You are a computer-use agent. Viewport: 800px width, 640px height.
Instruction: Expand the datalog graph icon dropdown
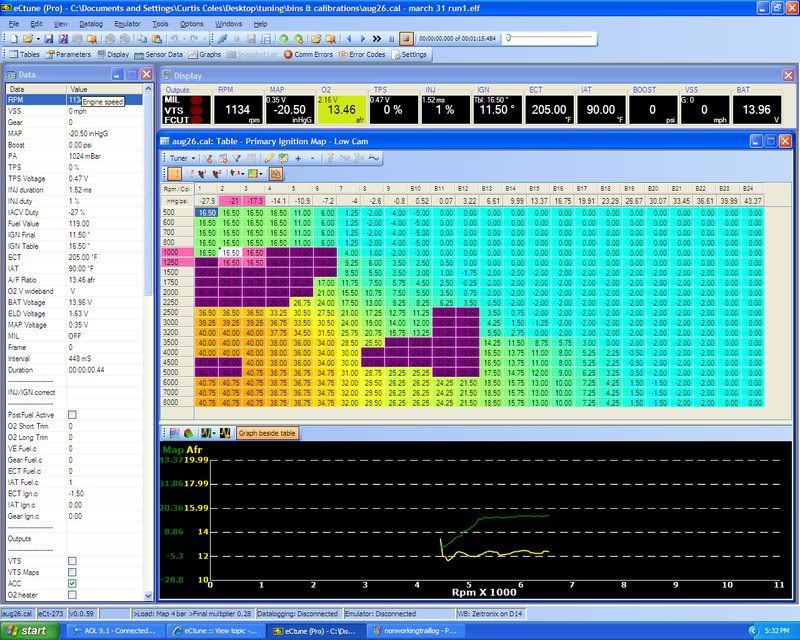(x=214, y=433)
